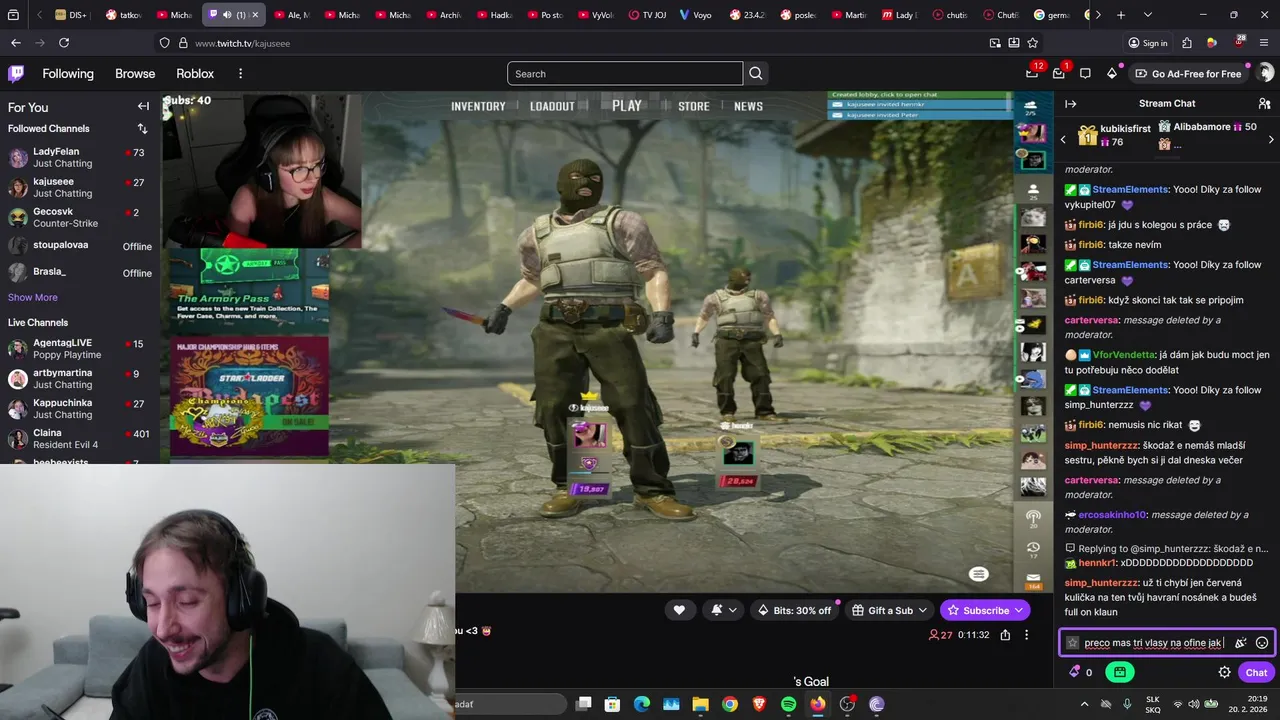Run search with the magnifier button
The height and width of the screenshot is (720, 1280).
(756, 73)
